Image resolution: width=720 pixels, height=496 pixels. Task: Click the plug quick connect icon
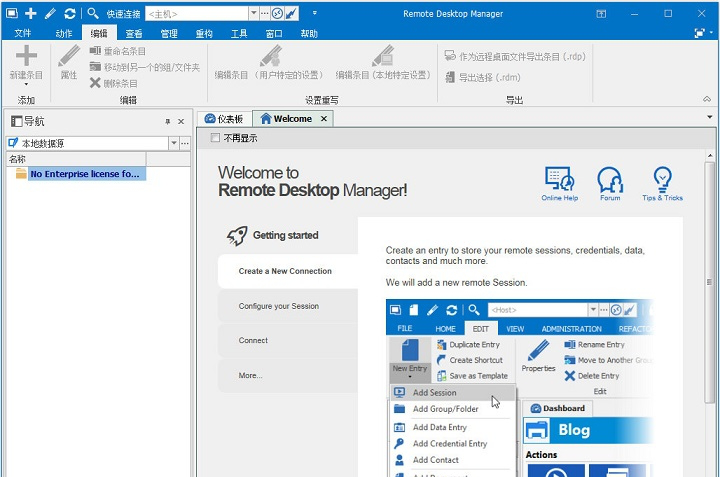[291, 14]
